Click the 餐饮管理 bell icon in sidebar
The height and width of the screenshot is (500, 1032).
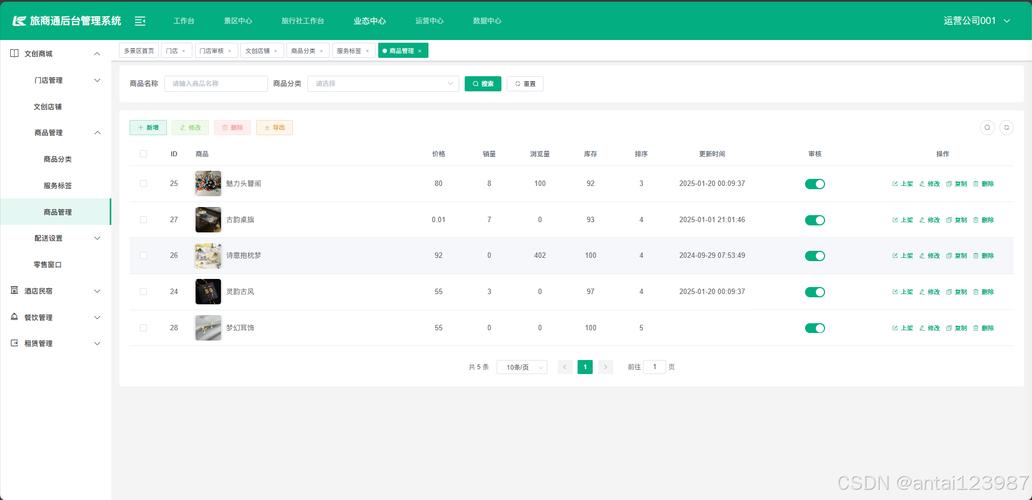click(x=14, y=316)
